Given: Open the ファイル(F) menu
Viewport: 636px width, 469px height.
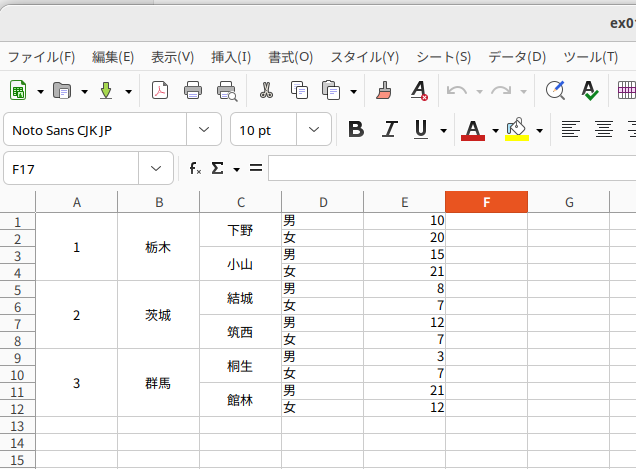Looking at the screenshot, I should coord(41,57).
